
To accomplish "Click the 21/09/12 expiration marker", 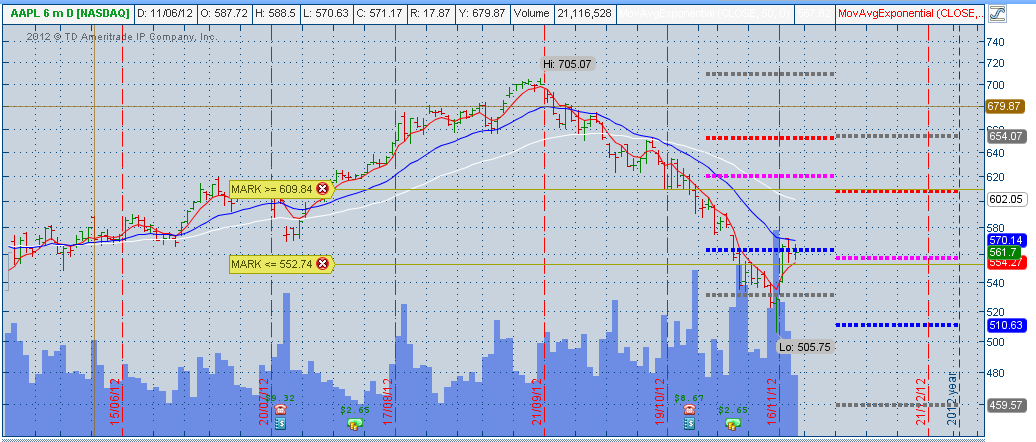I will pos(538,402).
